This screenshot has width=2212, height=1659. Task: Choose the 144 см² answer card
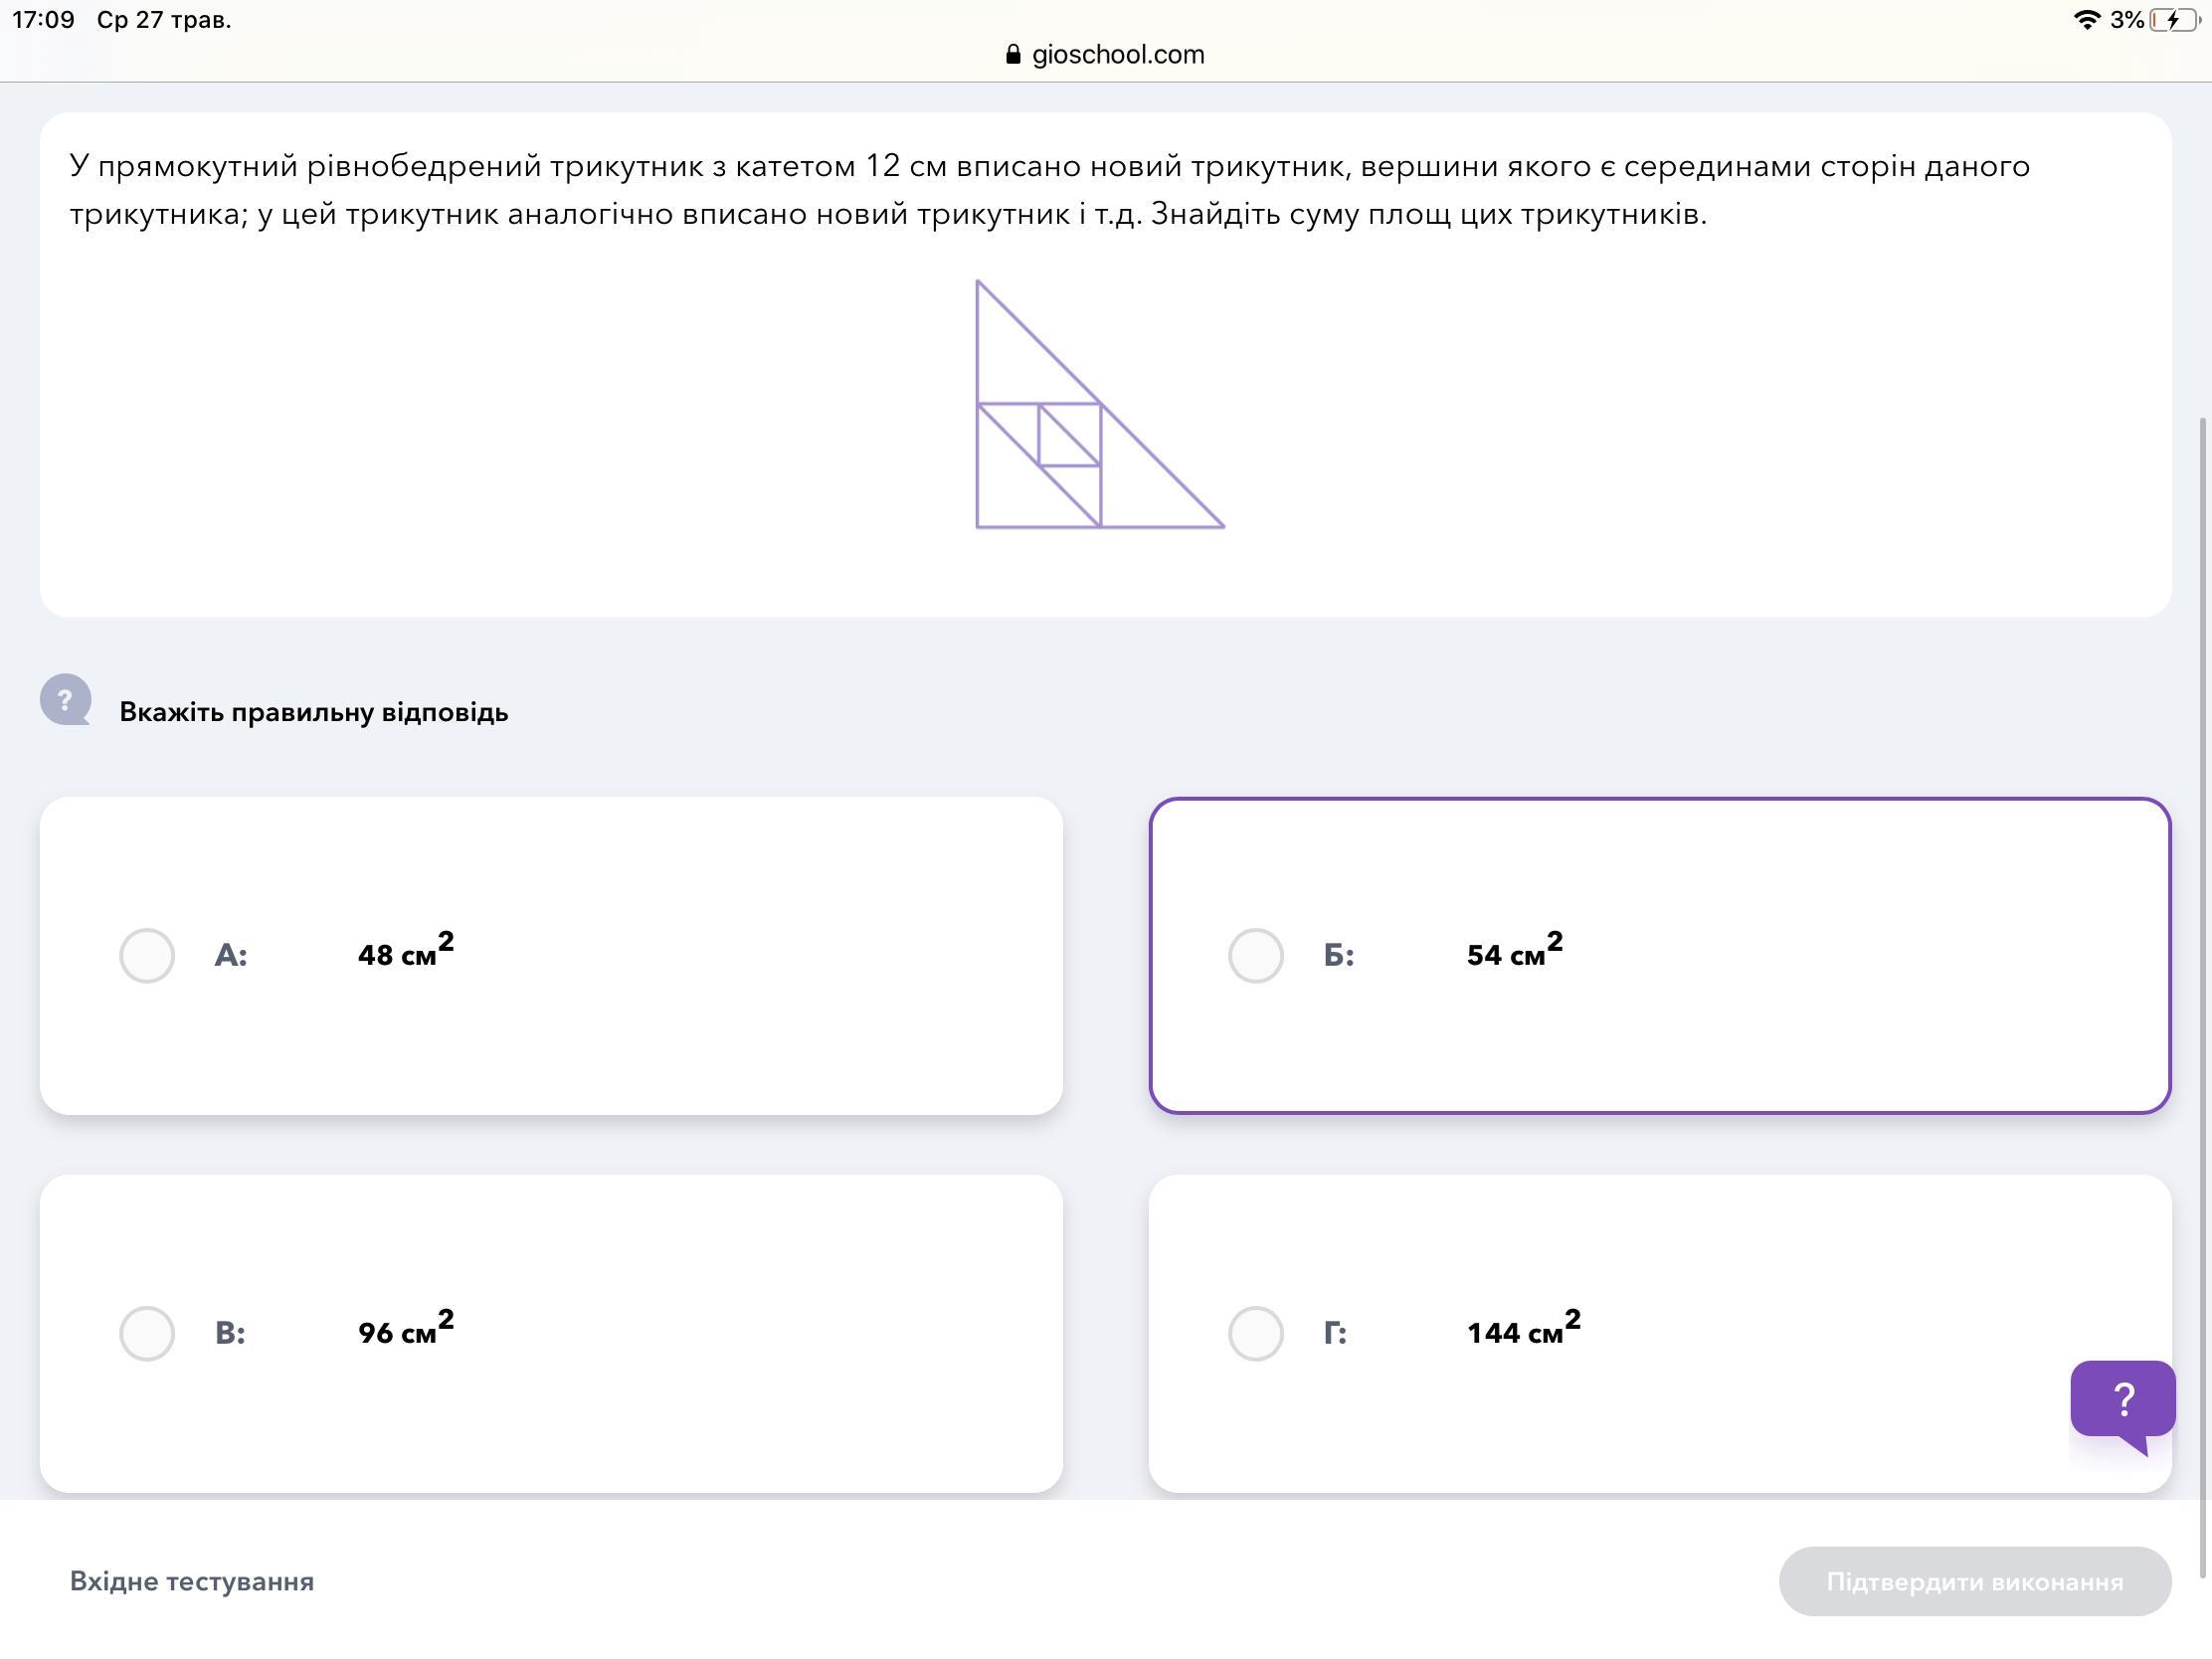point(1660,1334)
